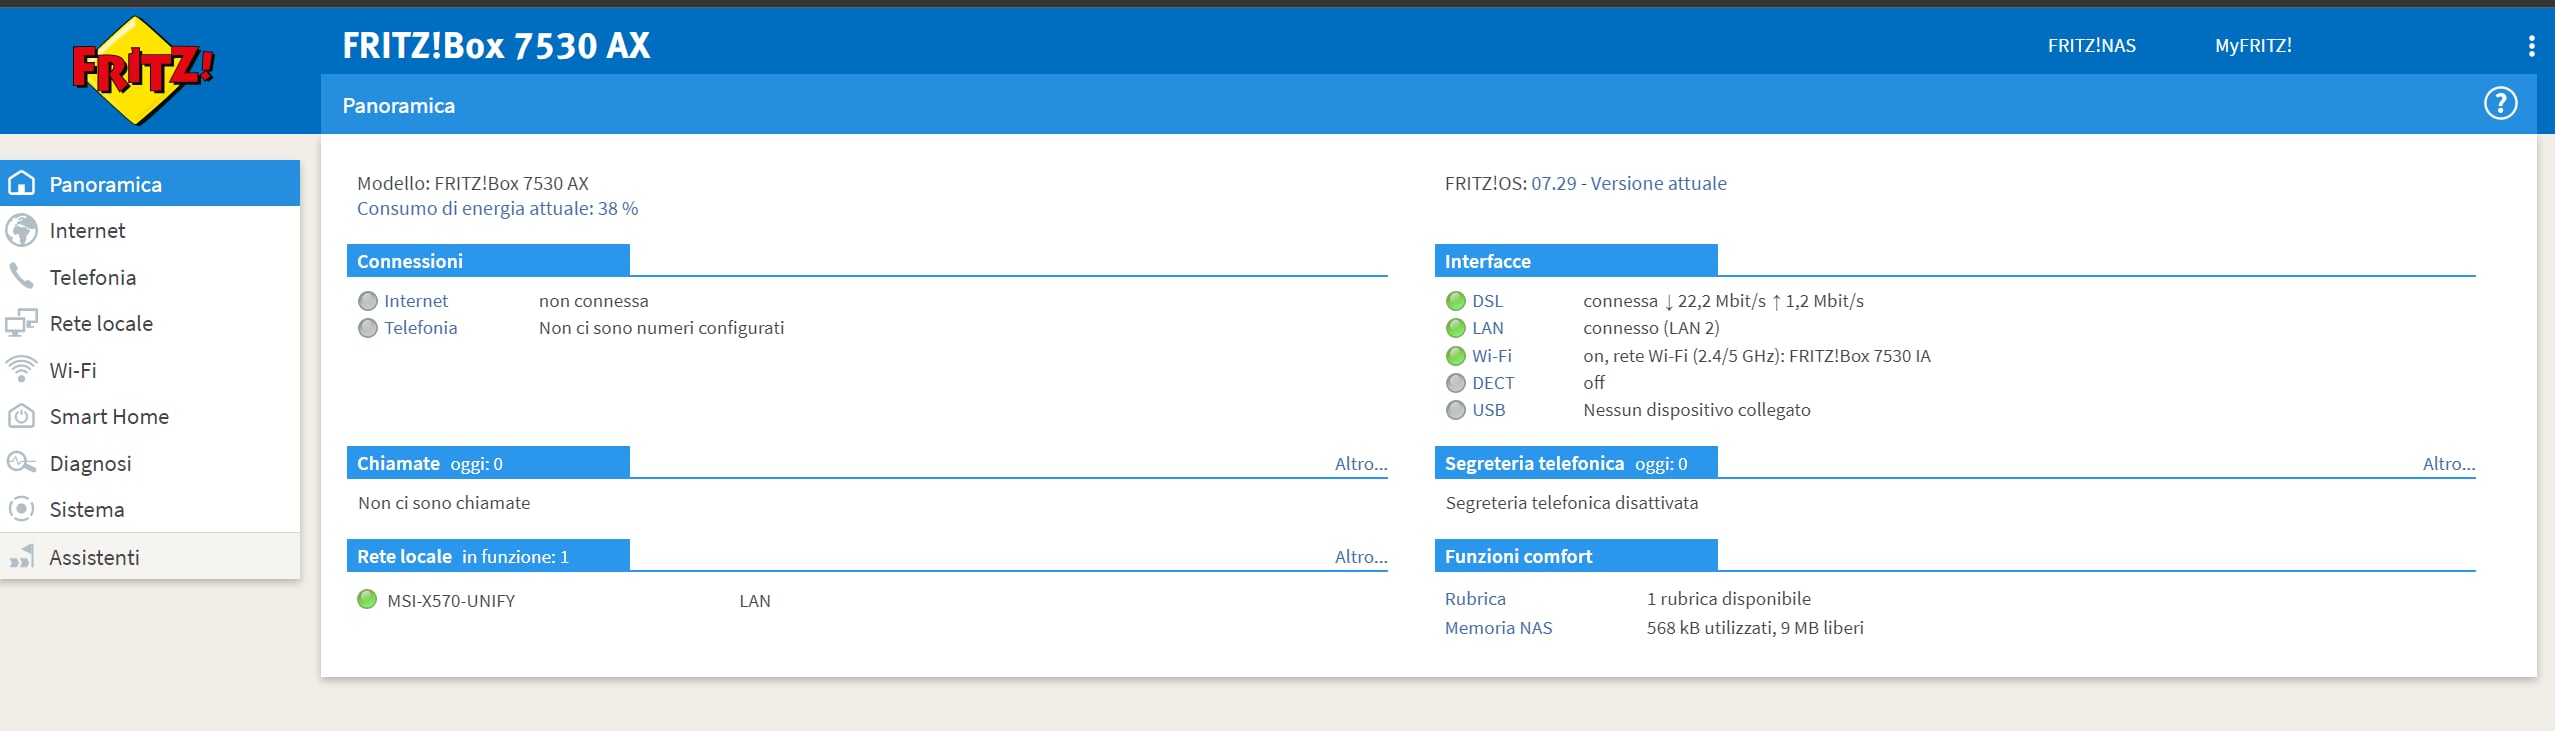Click the Sistema settings icon

pyautogui.click(x=21, y=509)
